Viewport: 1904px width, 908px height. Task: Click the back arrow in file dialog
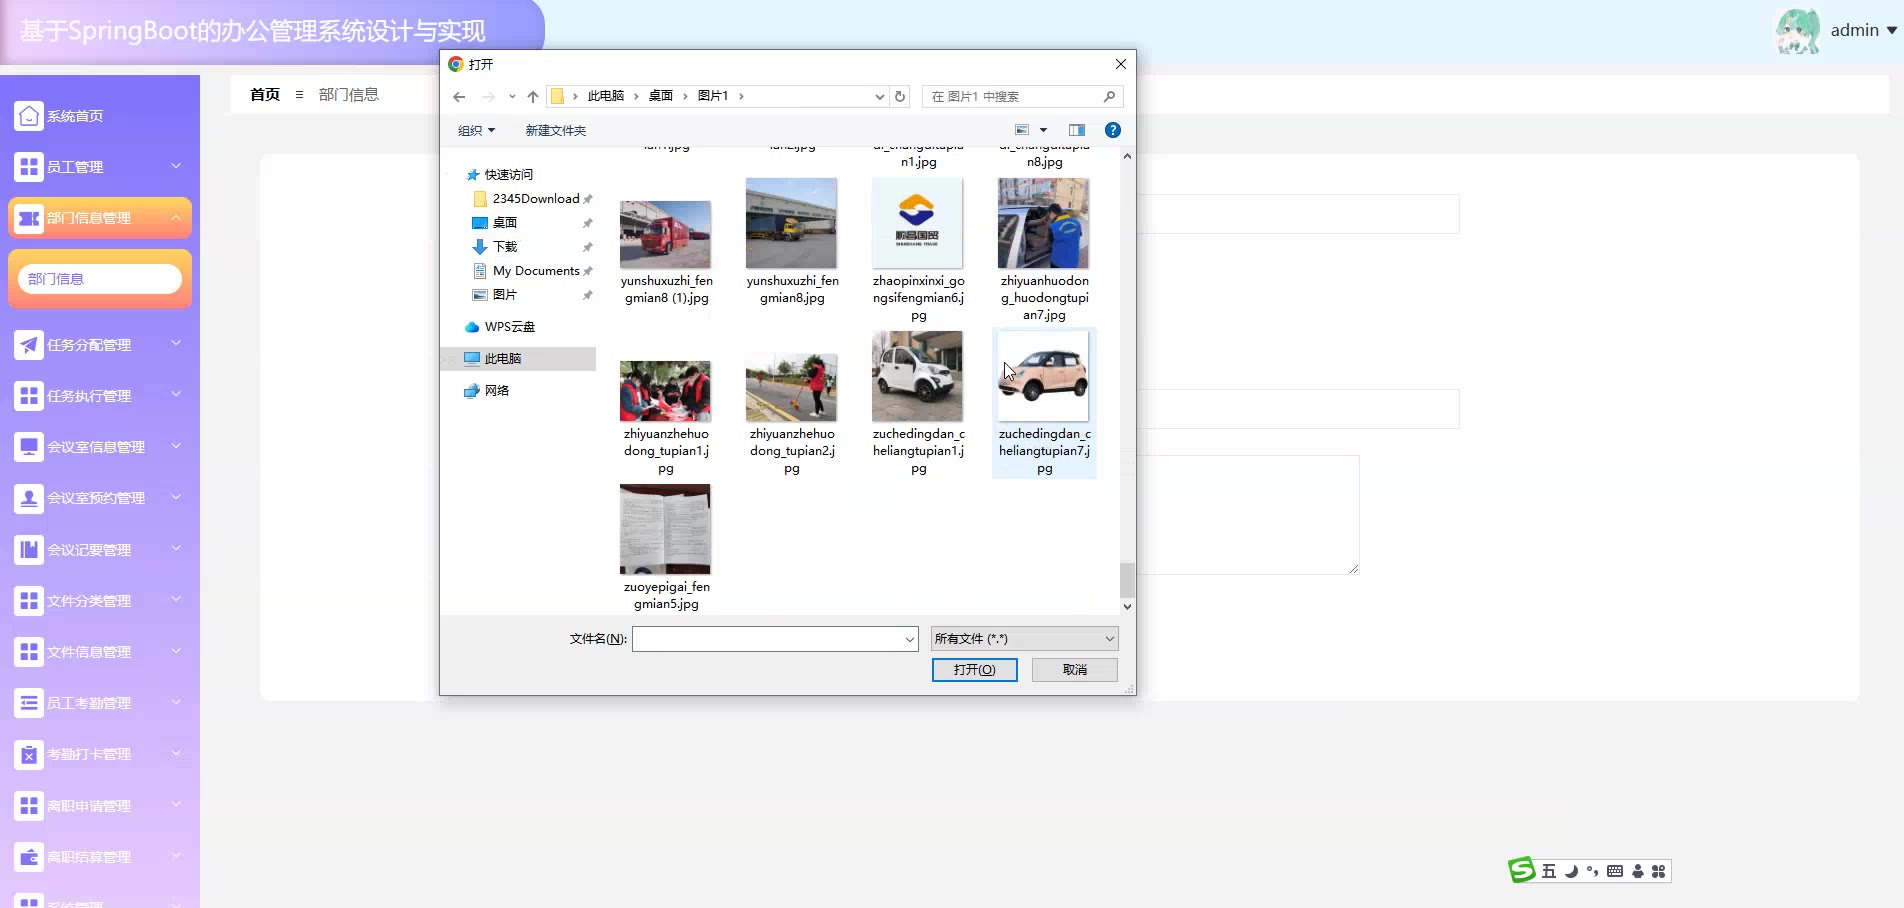[459, 97]
